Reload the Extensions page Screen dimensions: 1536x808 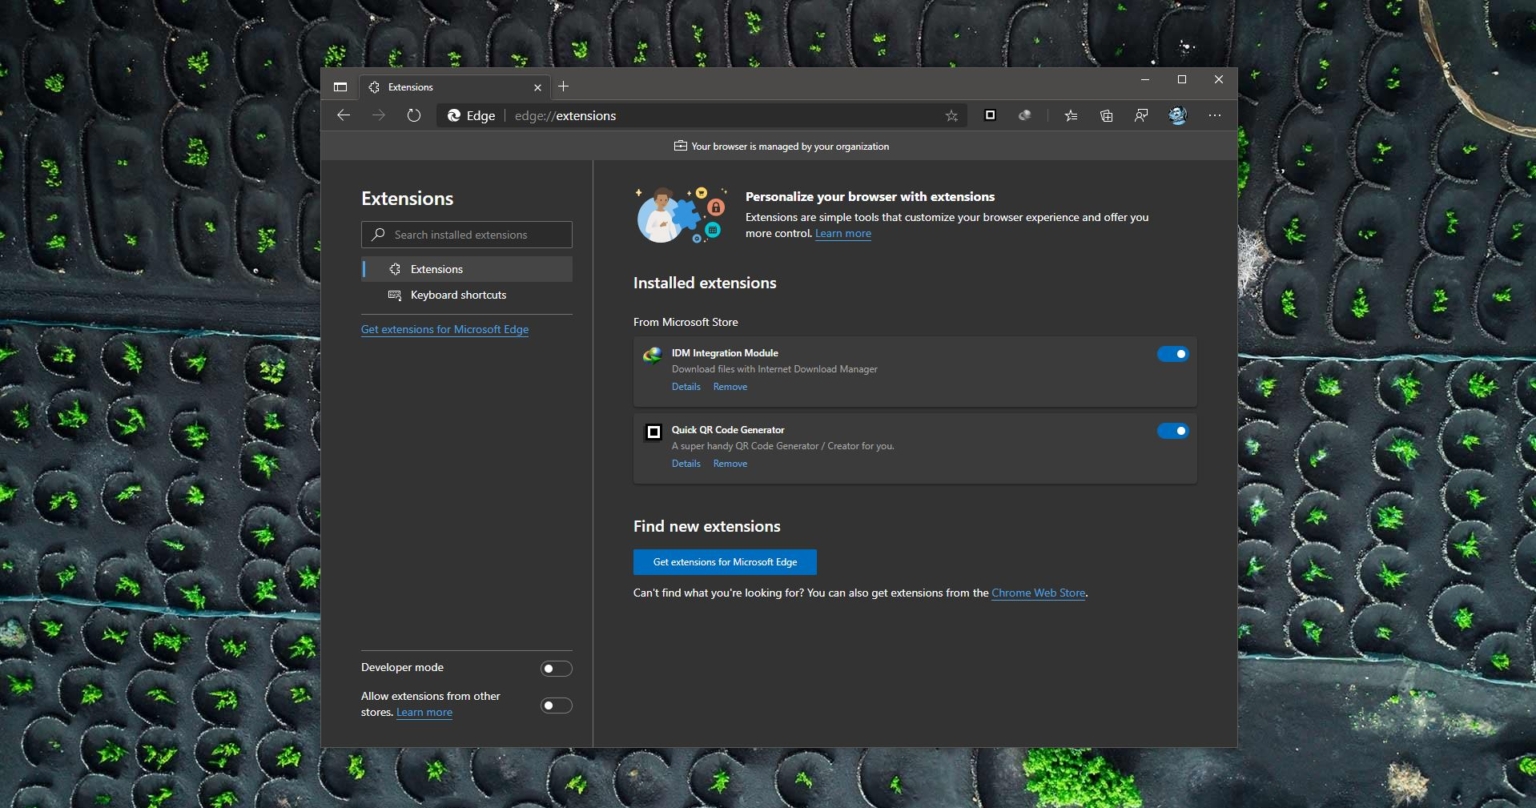point(413,115)
